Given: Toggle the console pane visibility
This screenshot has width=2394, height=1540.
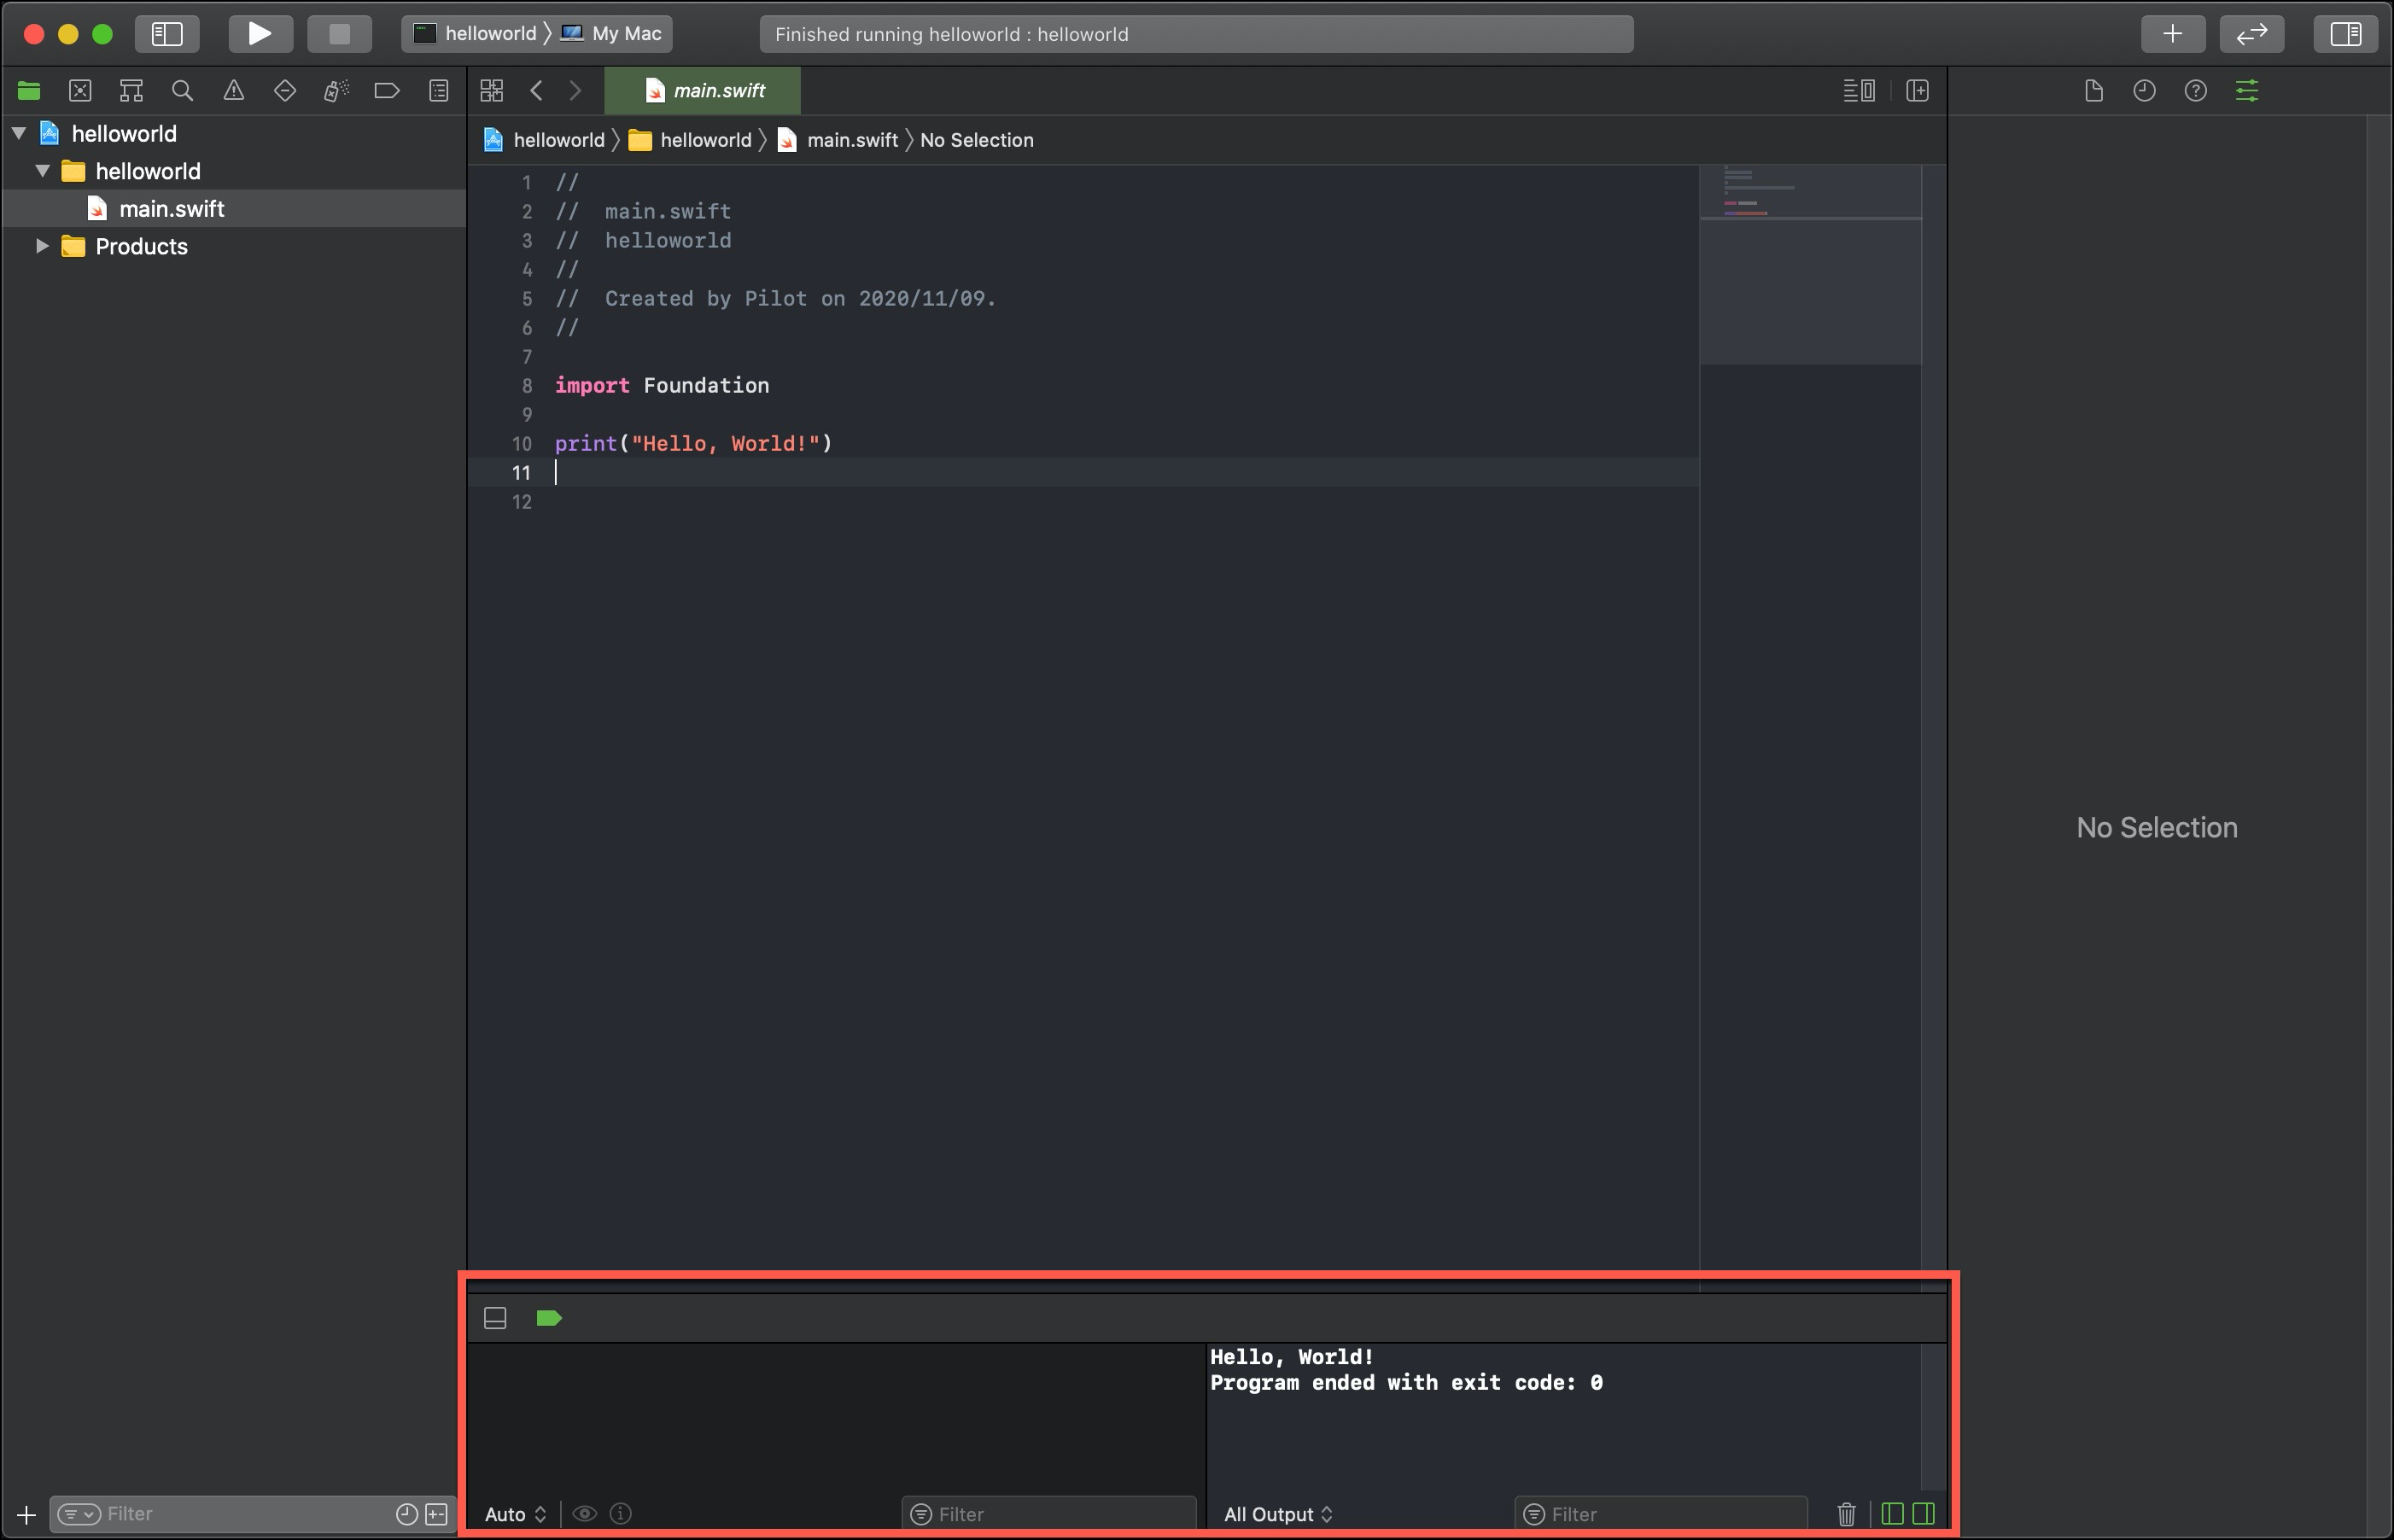Looking at the screenshot, I should click(x=1923, y=1514).
